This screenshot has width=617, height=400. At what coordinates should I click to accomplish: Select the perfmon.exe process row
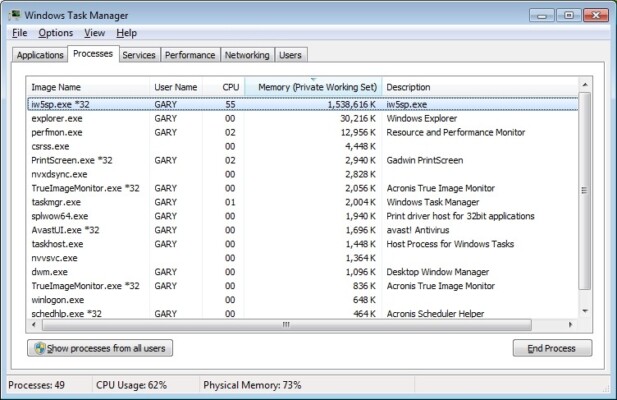57,131
